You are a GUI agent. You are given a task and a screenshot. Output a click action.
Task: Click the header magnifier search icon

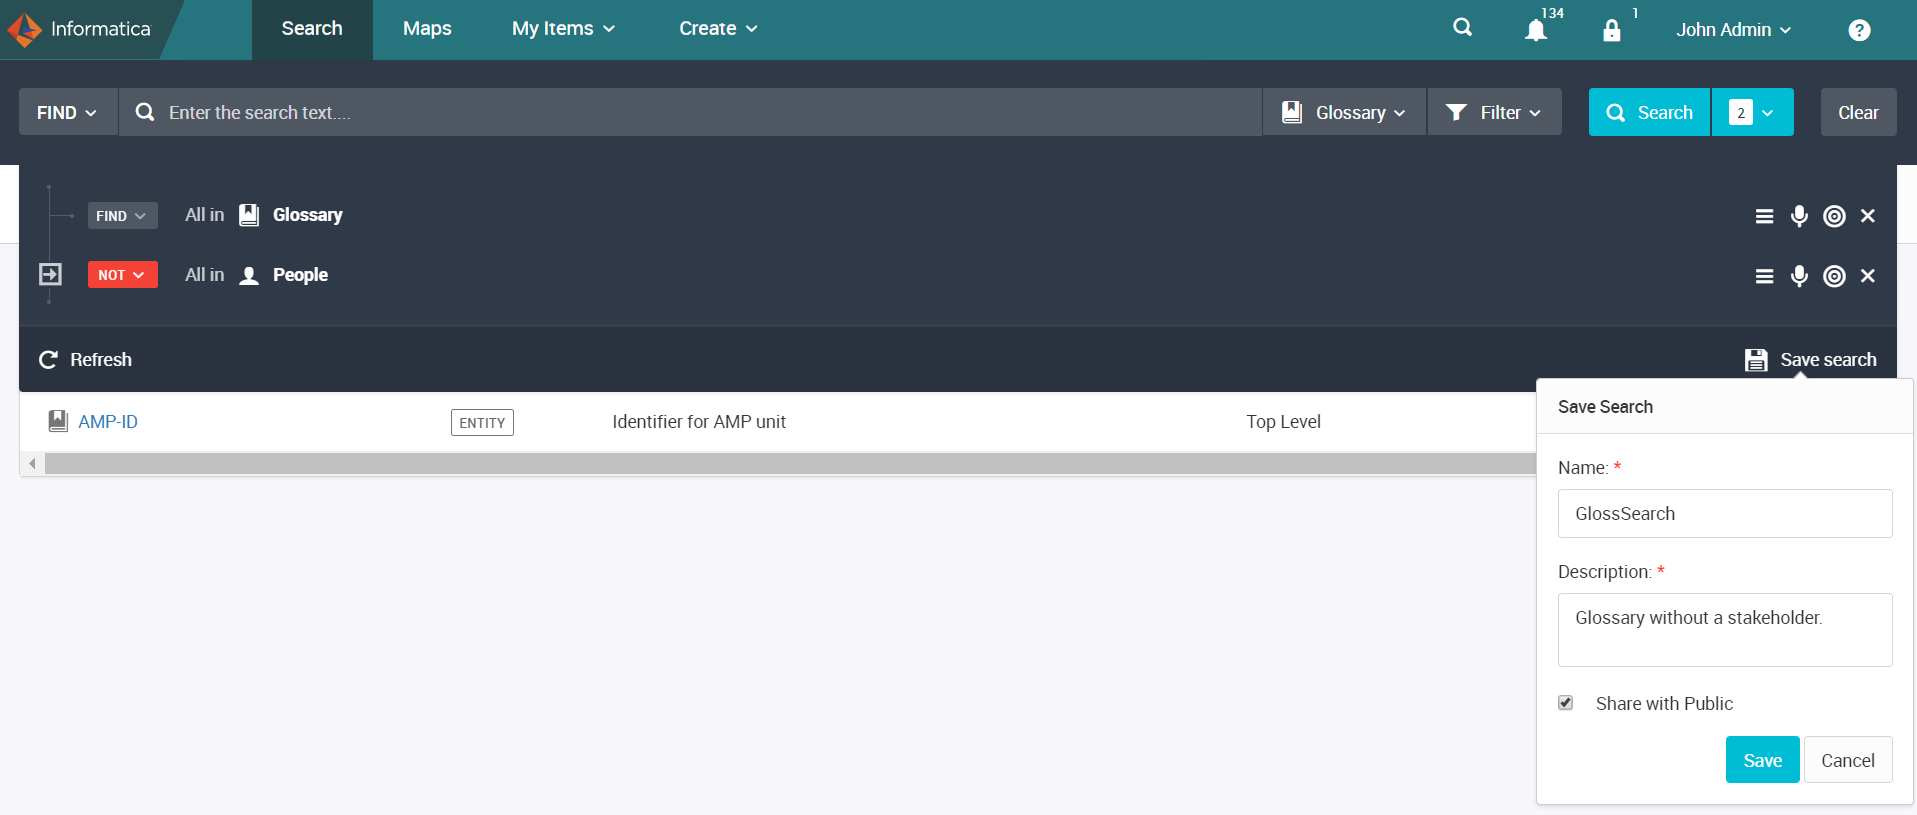[x=1462, y=28]
